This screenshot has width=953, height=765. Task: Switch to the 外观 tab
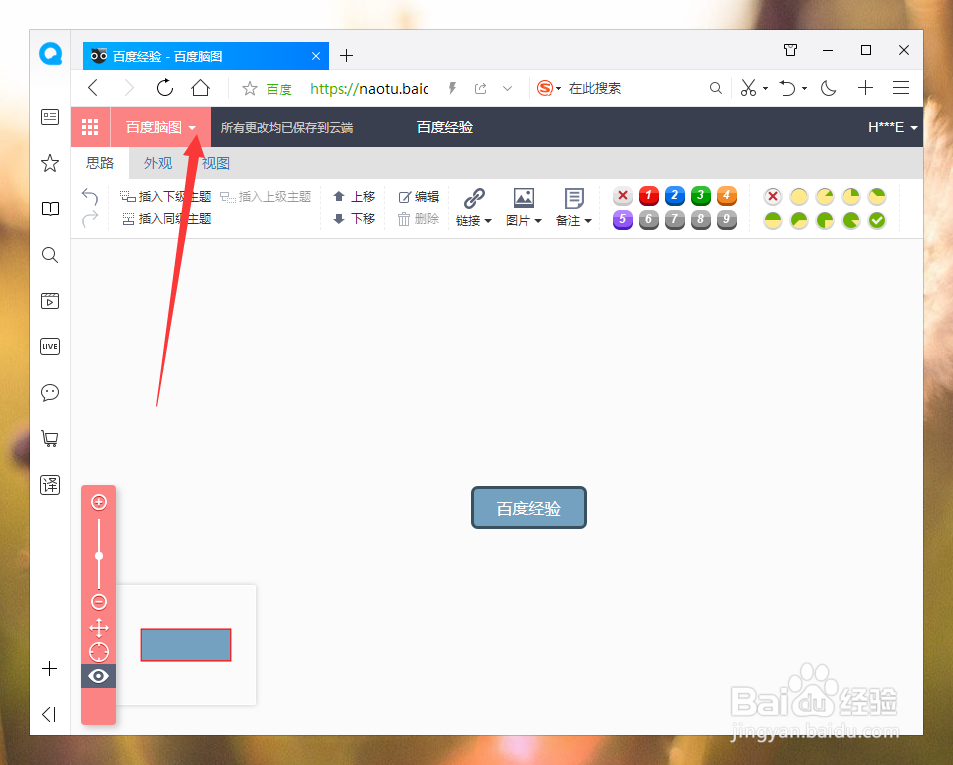[x=157, y=163]
